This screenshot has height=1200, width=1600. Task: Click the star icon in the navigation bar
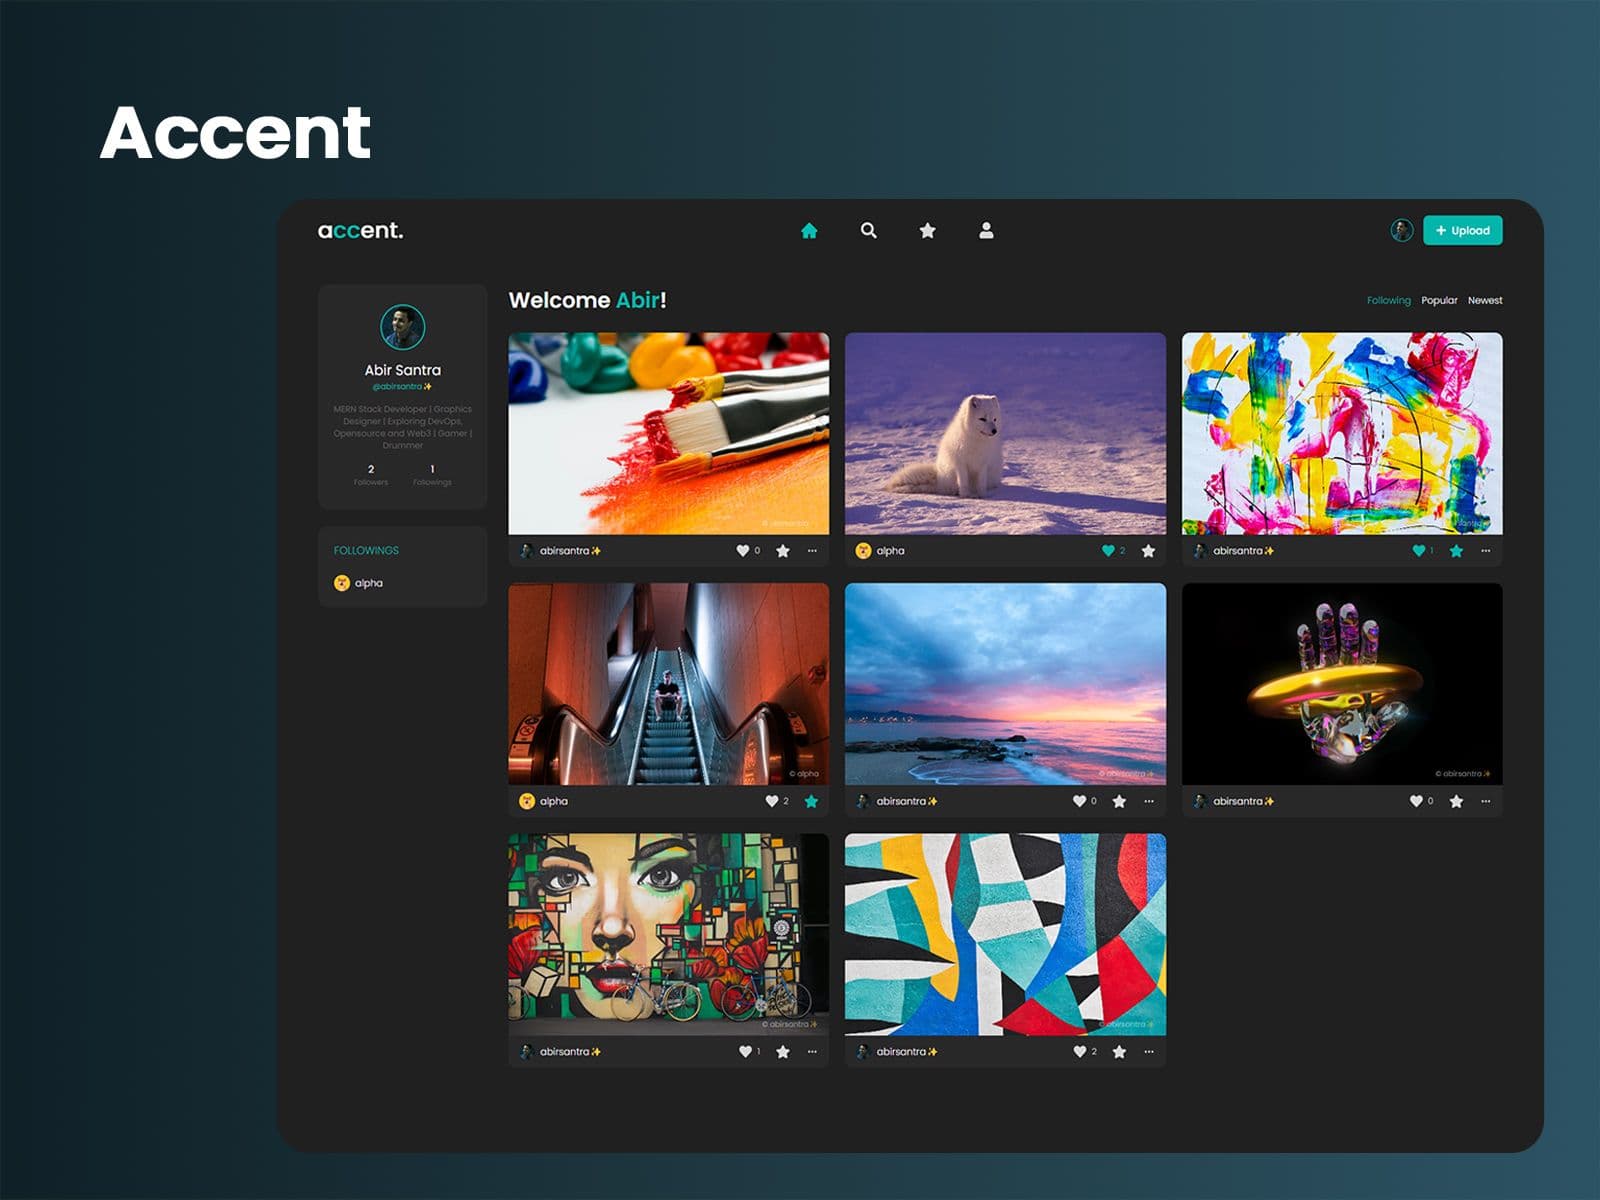pyautogui.click(x=928, y=231)
